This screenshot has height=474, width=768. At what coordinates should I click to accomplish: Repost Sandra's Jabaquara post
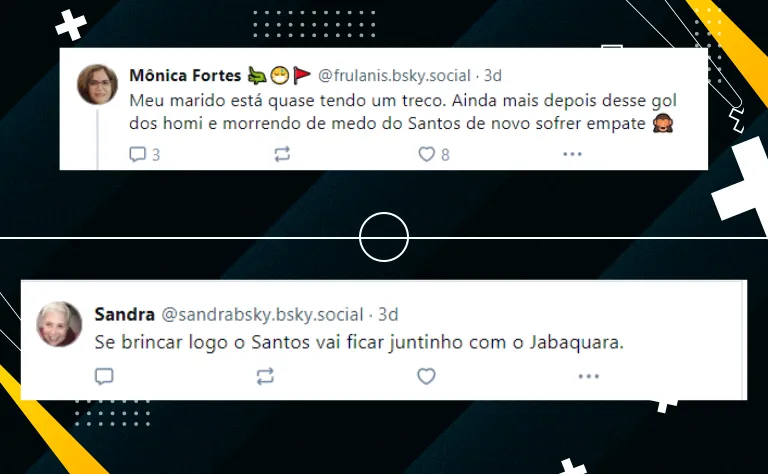(x=265, y=376)
